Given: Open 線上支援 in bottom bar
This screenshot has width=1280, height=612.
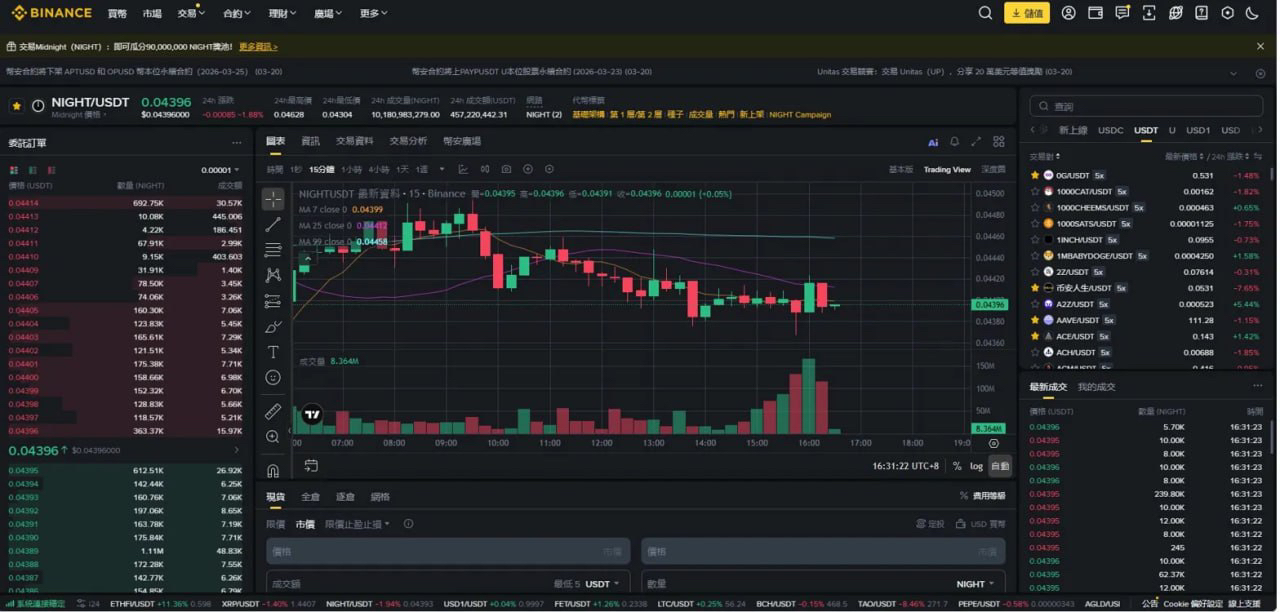Looking at the screenshot, I should (x=1244, y=604).
